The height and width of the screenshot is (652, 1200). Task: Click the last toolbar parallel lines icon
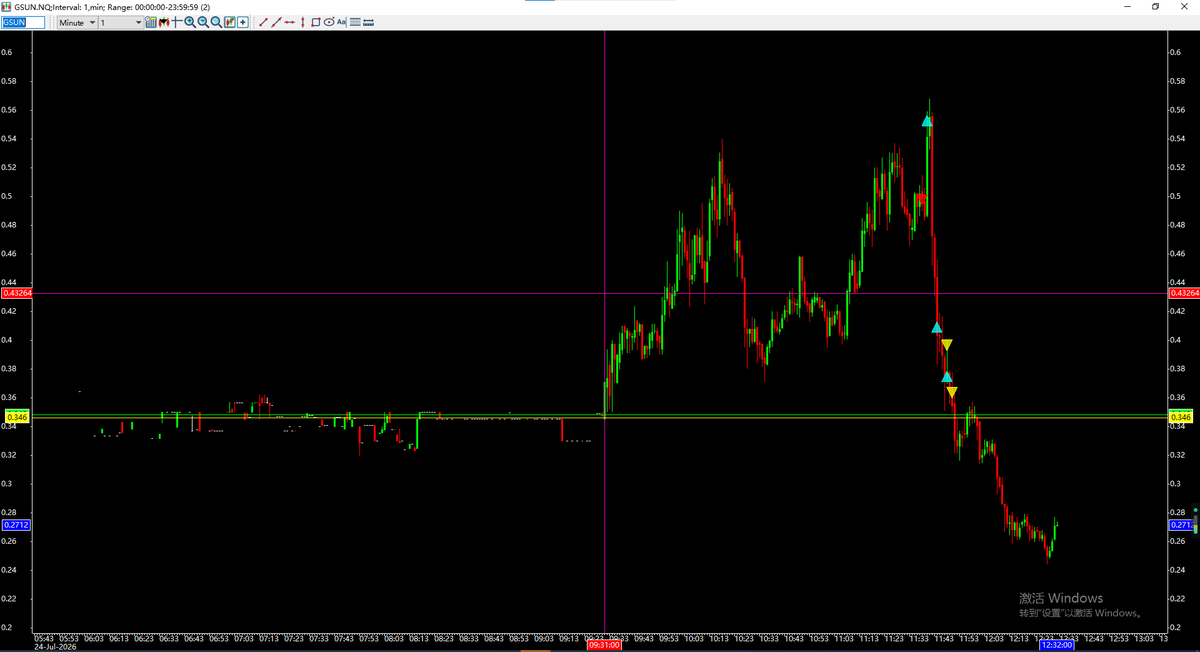point(368,22)
